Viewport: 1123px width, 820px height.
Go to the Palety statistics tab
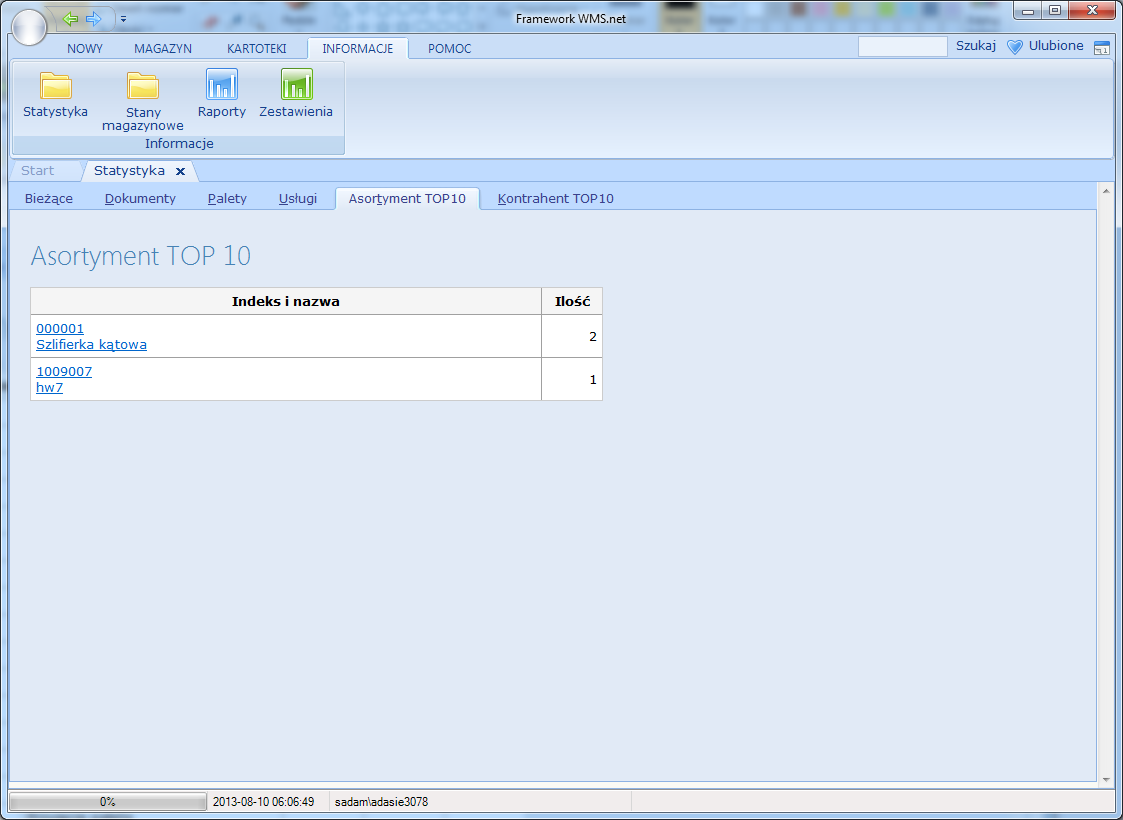coord(227,198)
